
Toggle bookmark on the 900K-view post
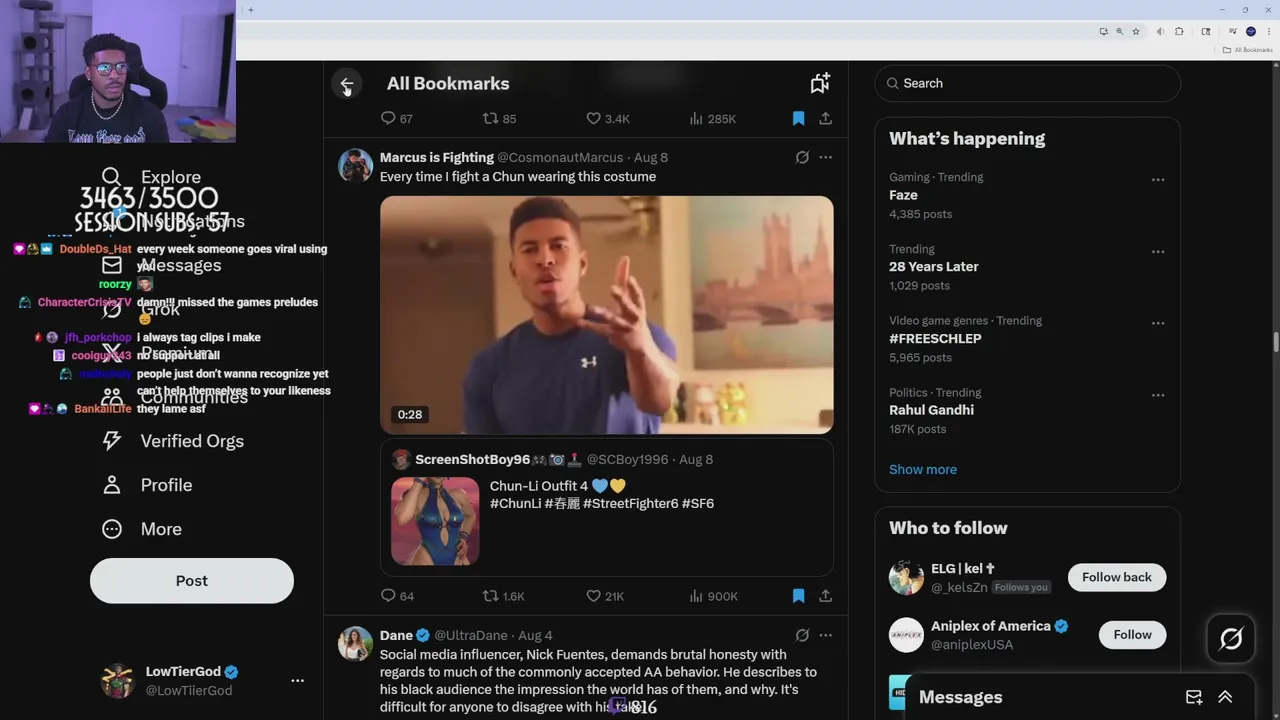[x=798, y=596]
